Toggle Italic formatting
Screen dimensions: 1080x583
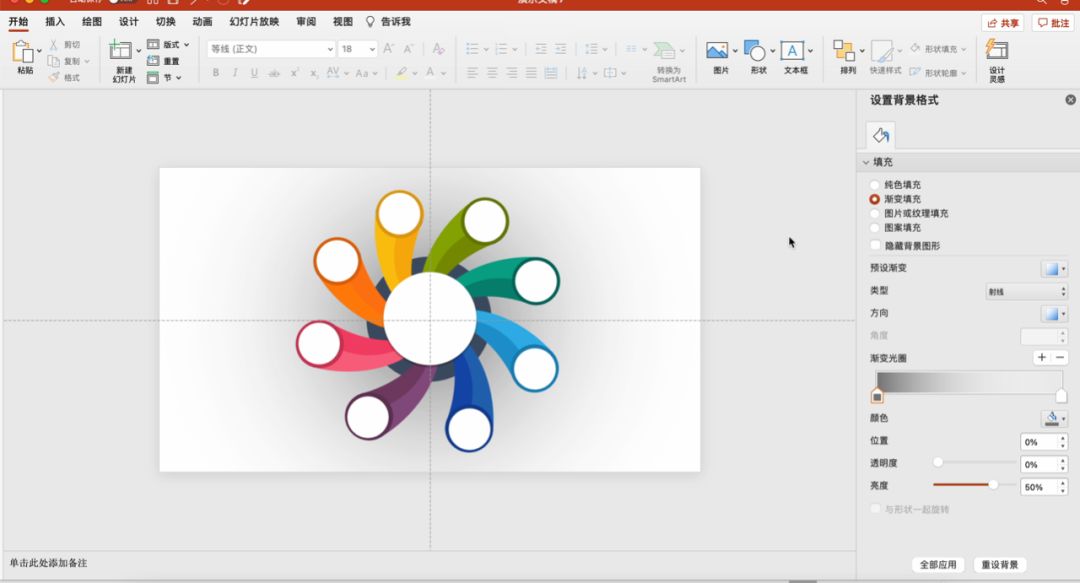(x=235, y=72)
